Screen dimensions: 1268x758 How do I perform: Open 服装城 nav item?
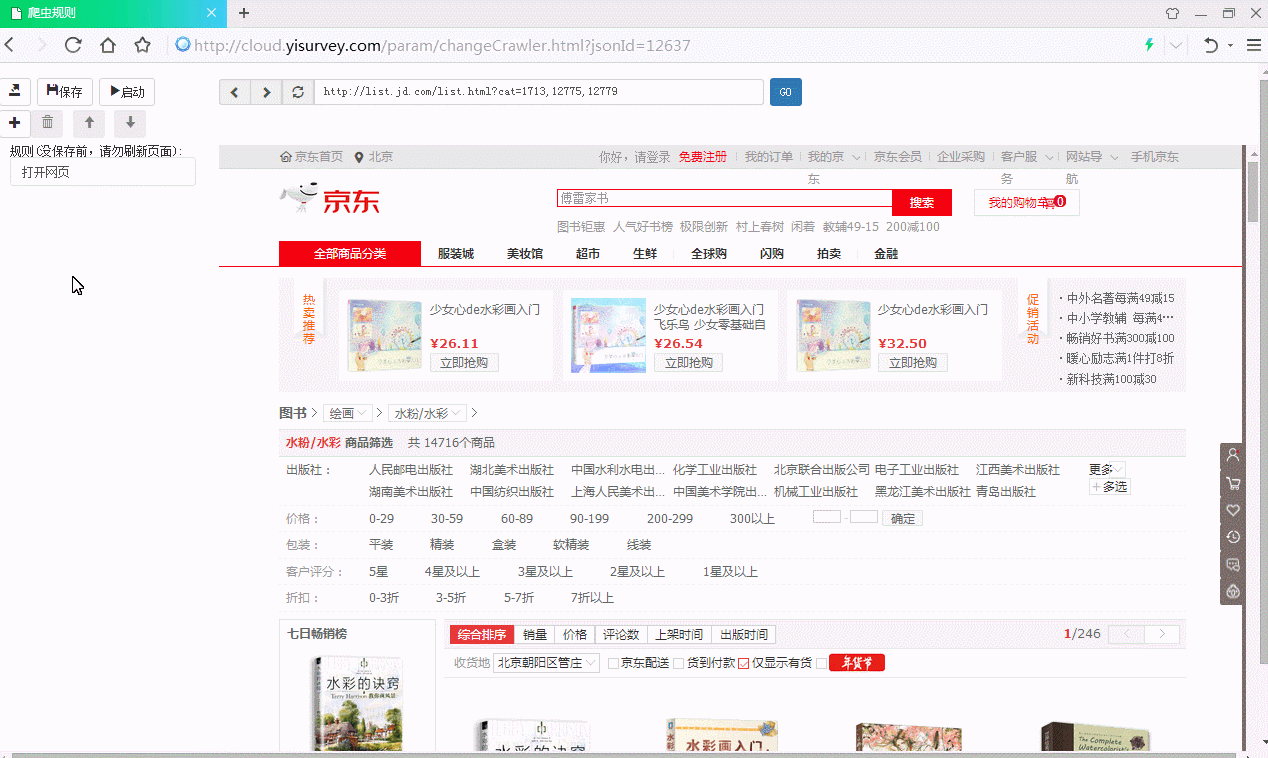[x=456, y=254]
